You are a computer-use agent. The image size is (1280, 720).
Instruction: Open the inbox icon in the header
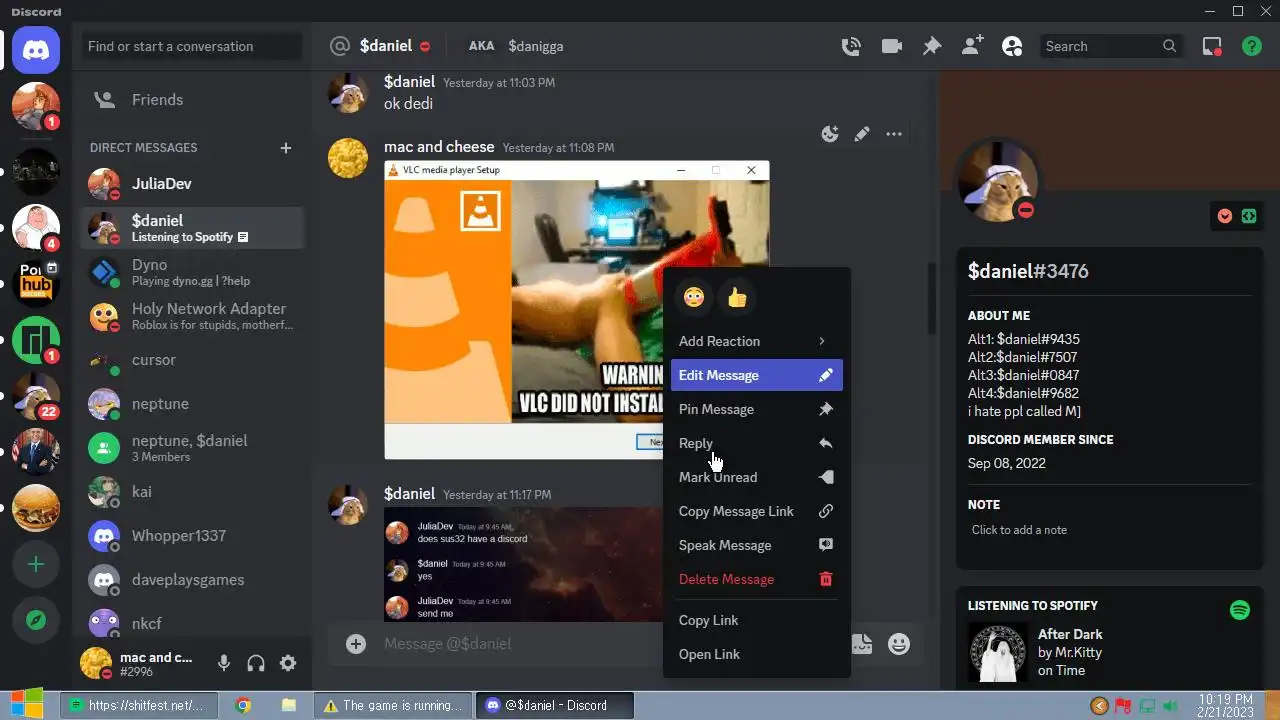tap(1212, 46)
